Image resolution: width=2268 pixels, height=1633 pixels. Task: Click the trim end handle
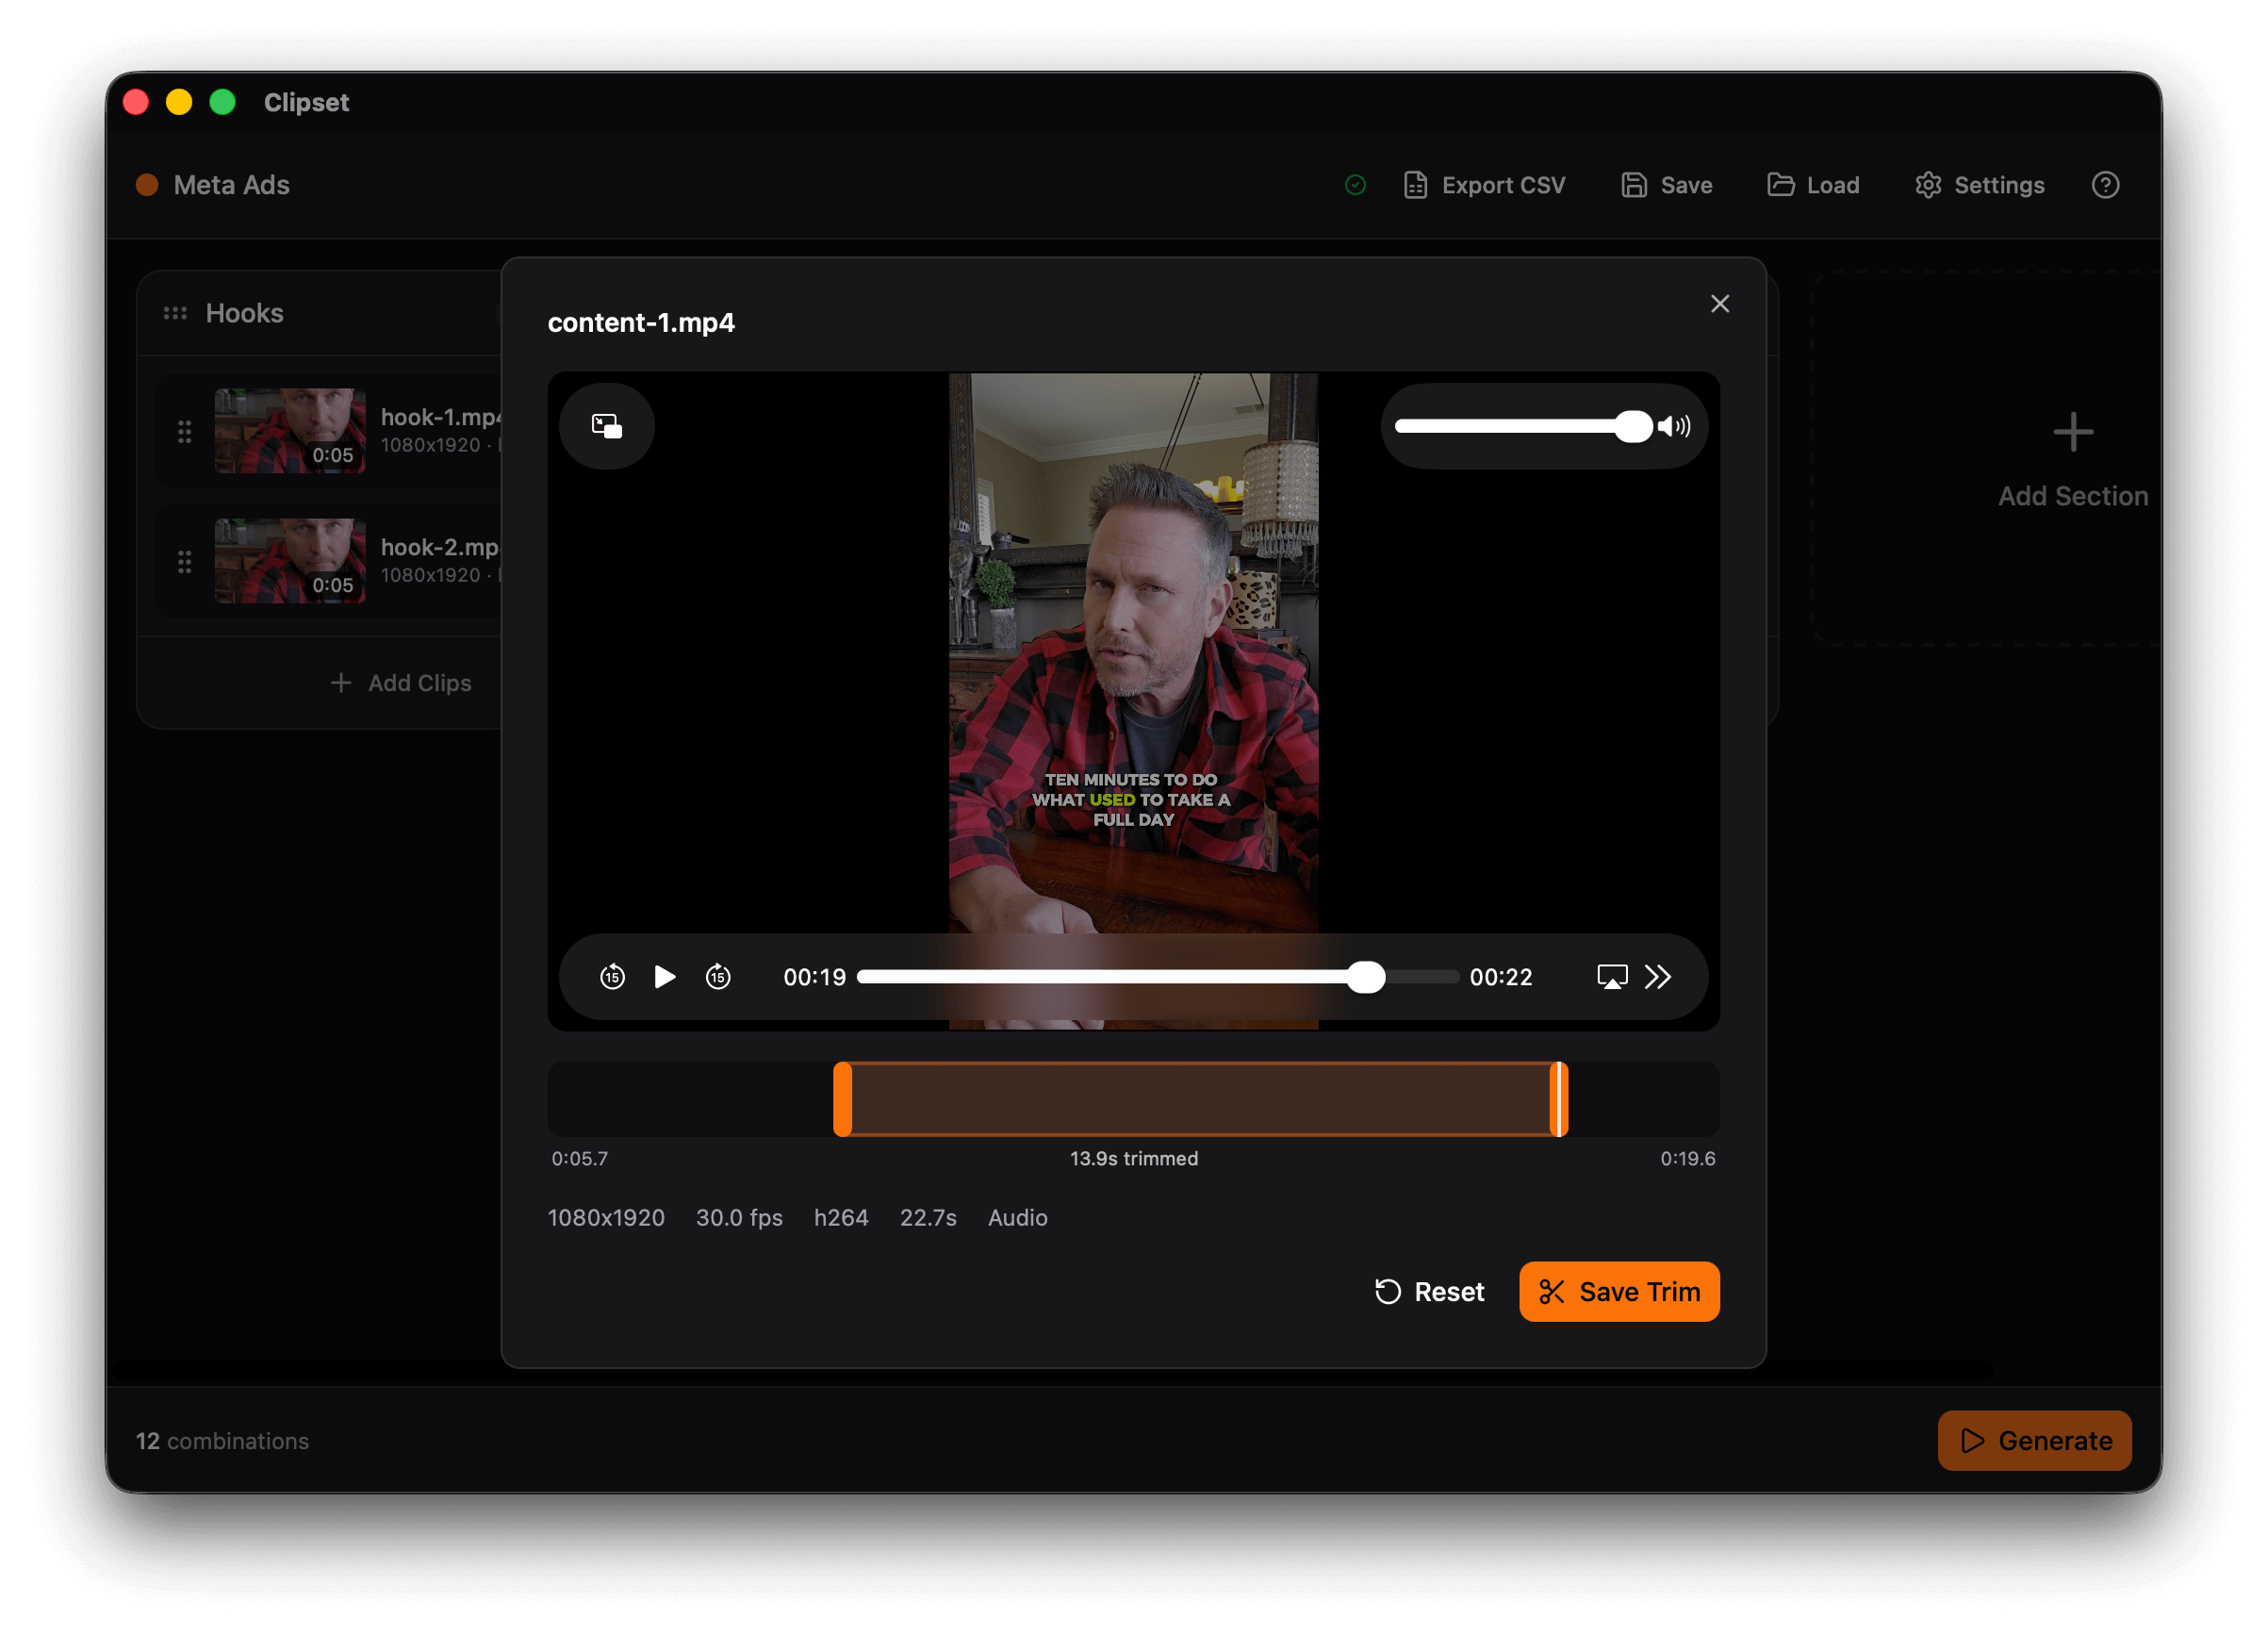point(1558,1099)
